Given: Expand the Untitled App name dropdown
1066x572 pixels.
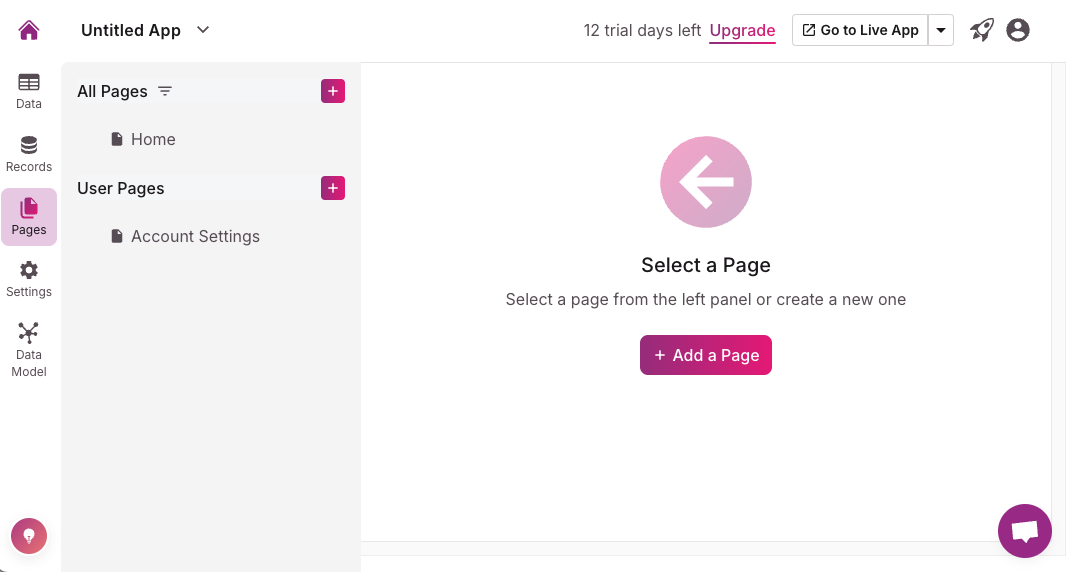Looking at the screenshot, I should click(203, 30).
